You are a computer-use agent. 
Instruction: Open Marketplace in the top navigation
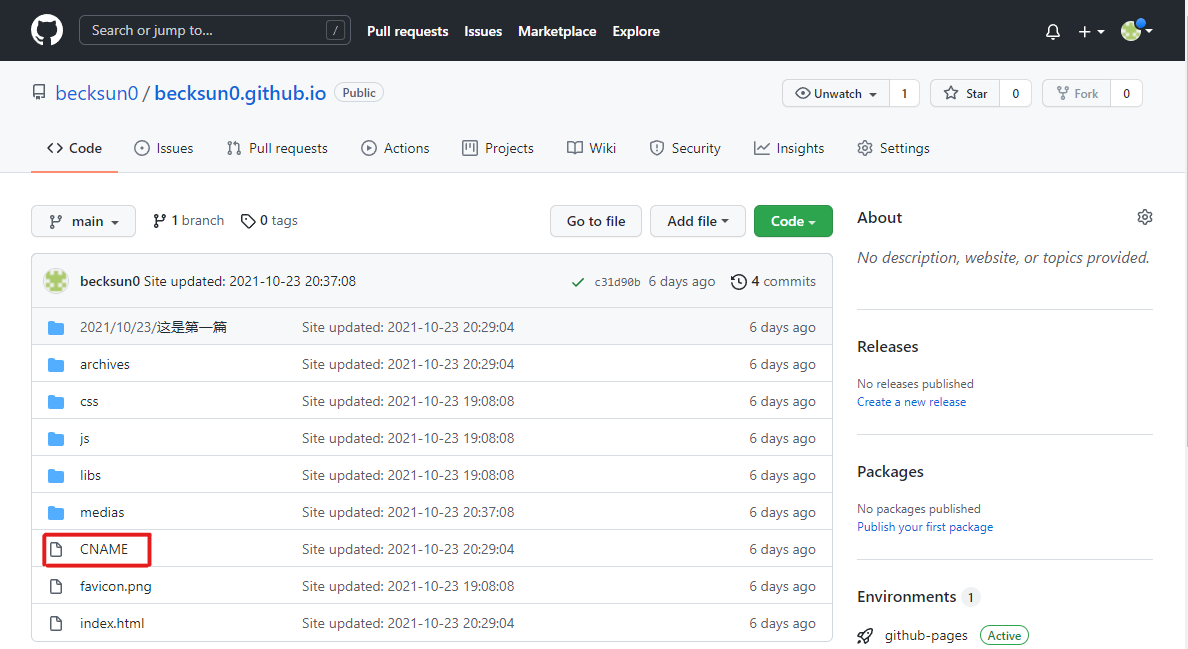pyautogui.click(x=557, y=31)
